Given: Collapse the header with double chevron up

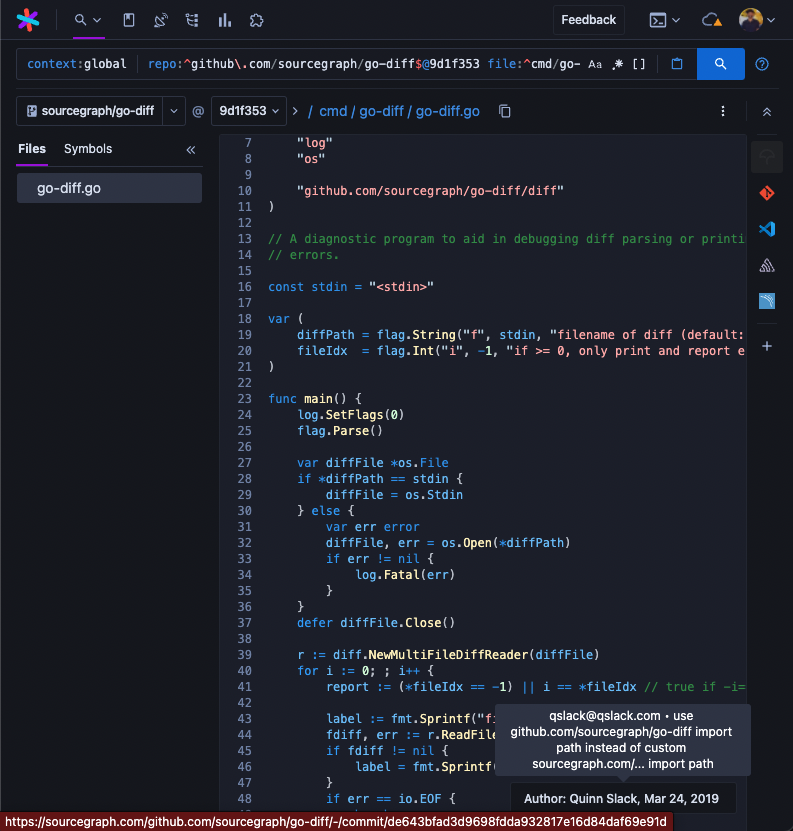Looking at the screenshot, I should pyautogui.click(x=767, y=112).
